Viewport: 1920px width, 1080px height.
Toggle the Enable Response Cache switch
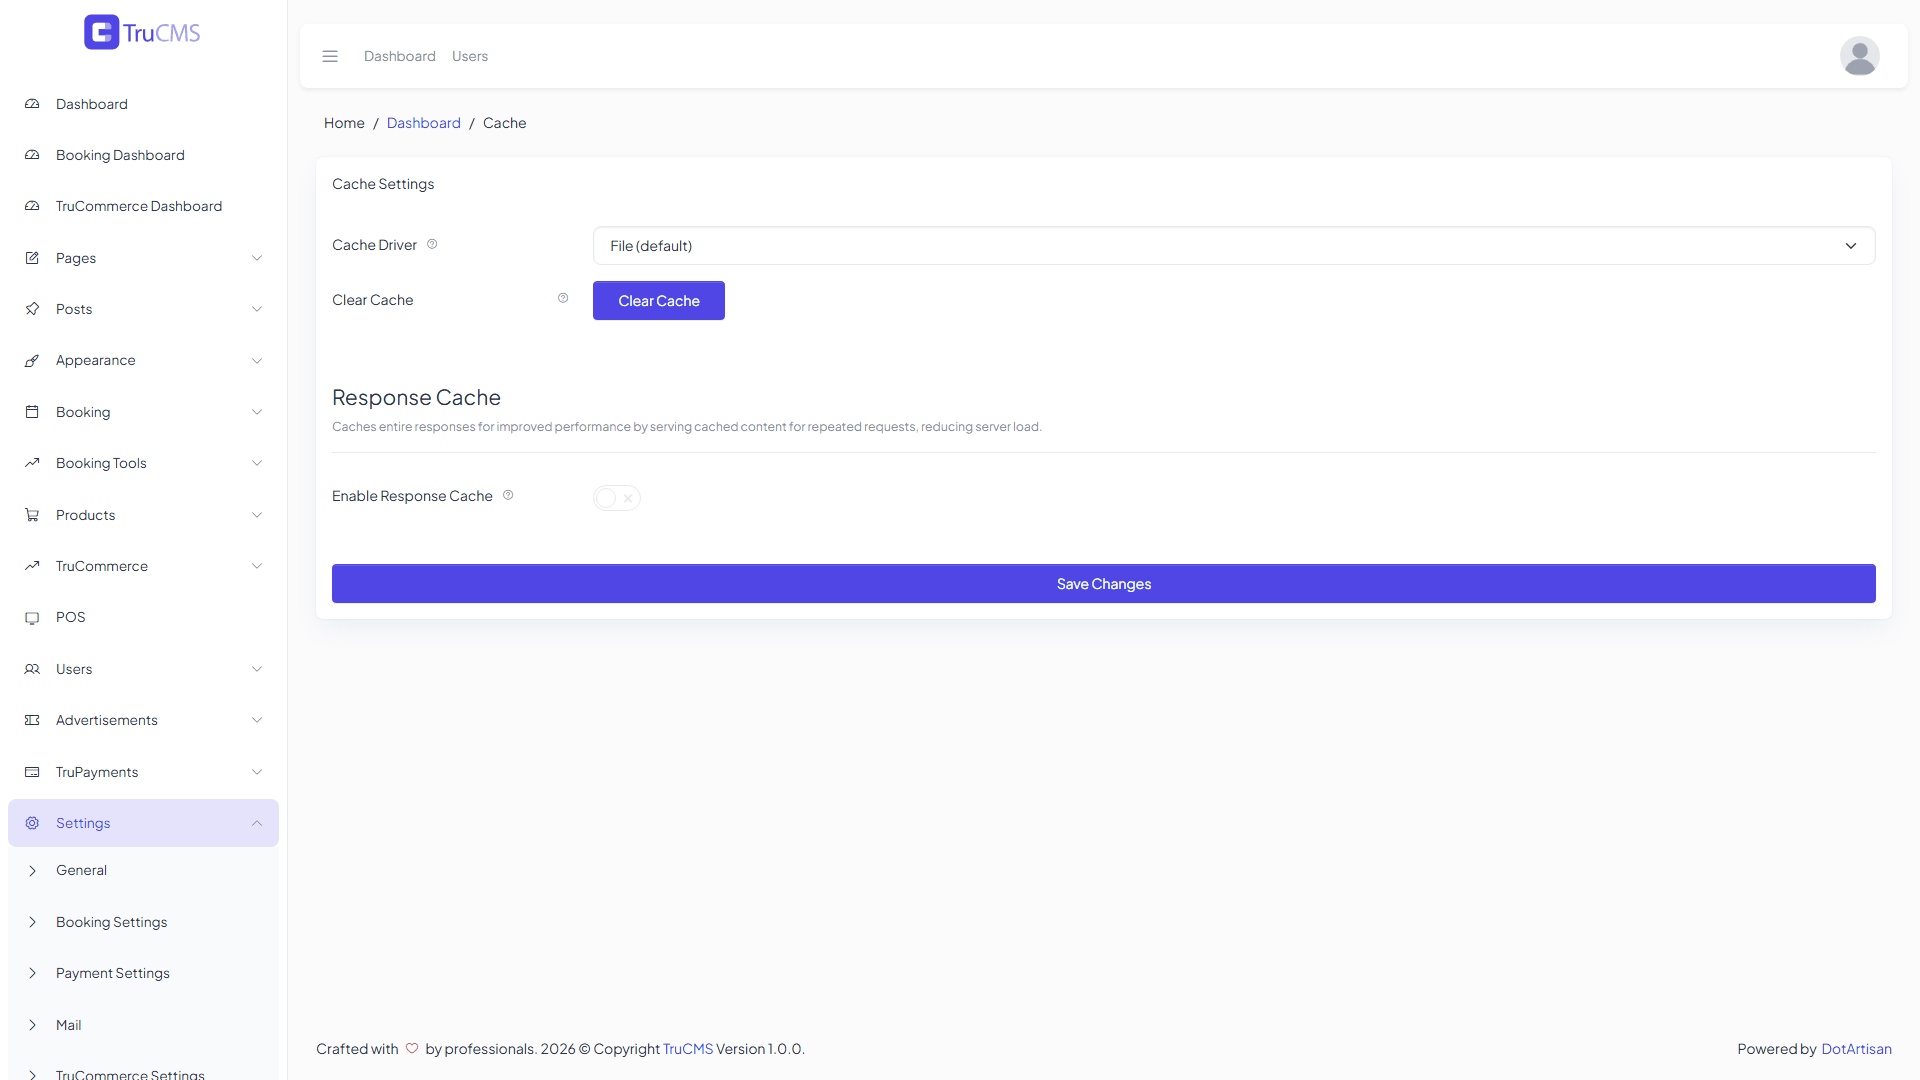pyautogui.click(x=616, y=498)
